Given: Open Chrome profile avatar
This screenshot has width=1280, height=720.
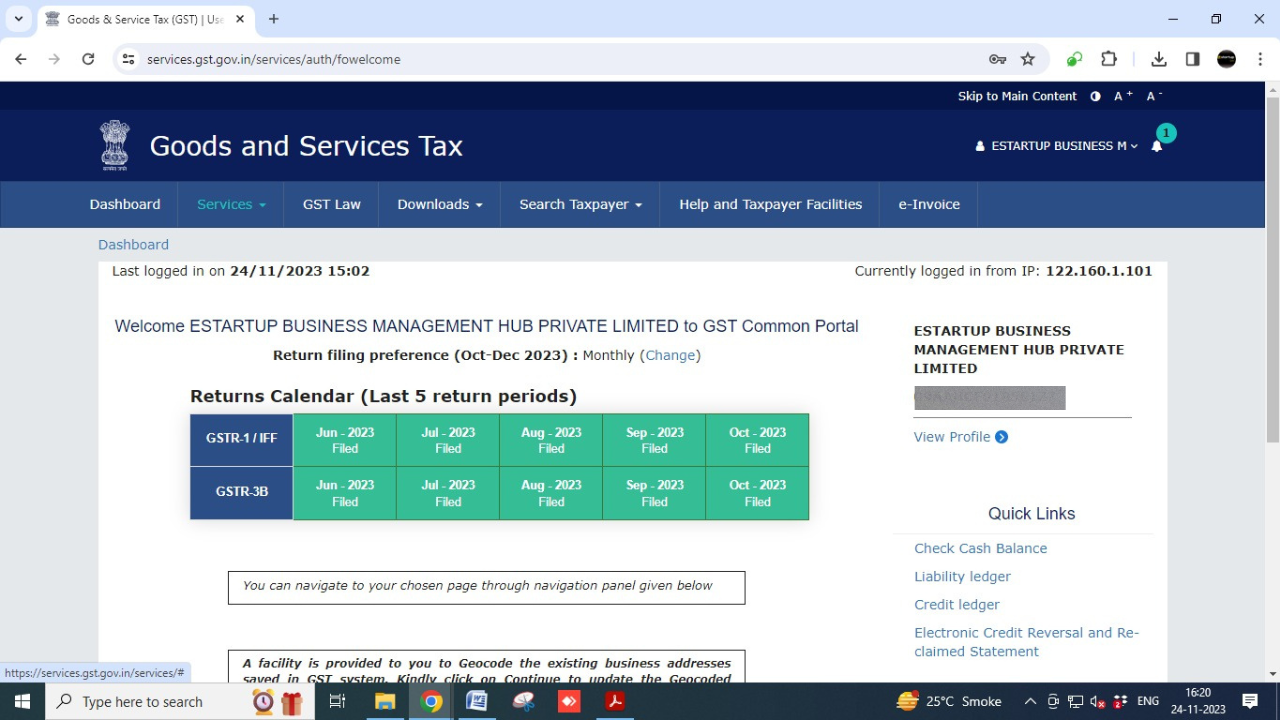Looking at the screenshot, I should [1227, 59].
